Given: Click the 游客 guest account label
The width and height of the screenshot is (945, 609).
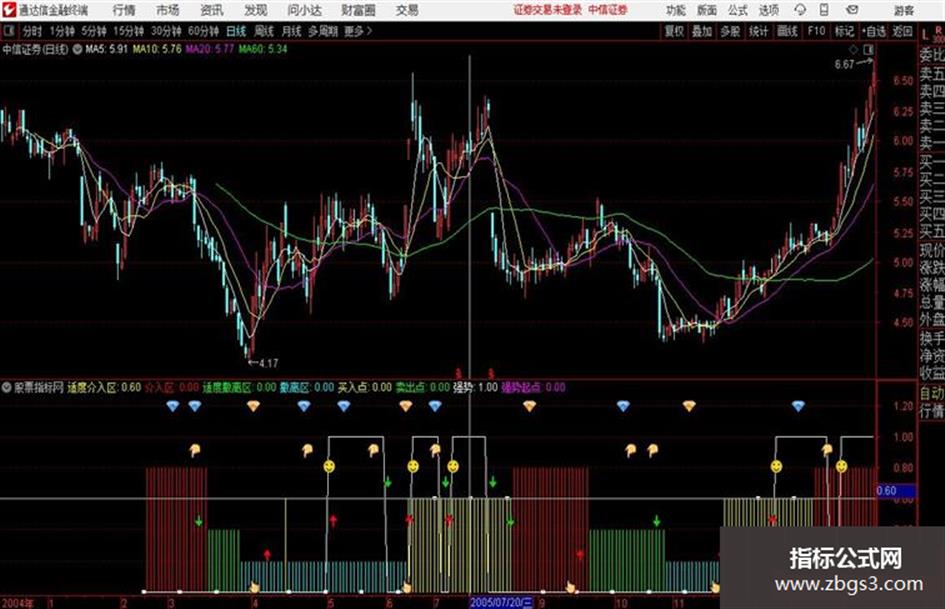Looking at the screenshot, I should 904,10.
